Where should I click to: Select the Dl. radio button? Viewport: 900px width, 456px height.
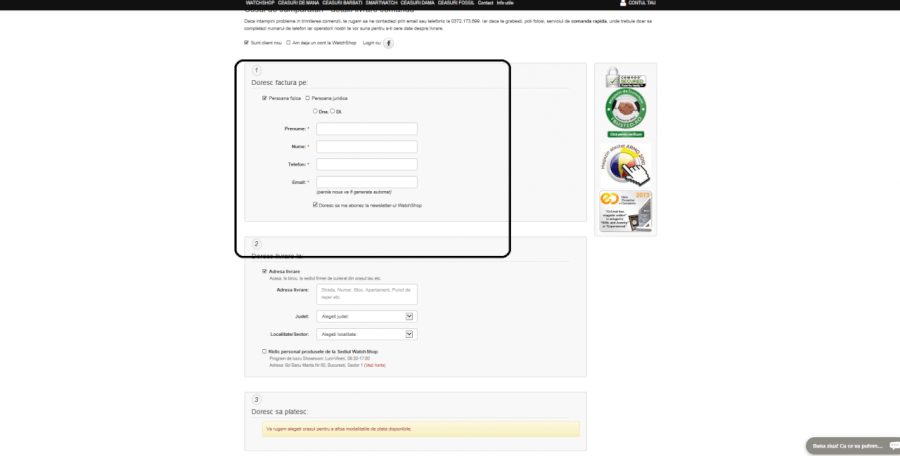point(332,111)
